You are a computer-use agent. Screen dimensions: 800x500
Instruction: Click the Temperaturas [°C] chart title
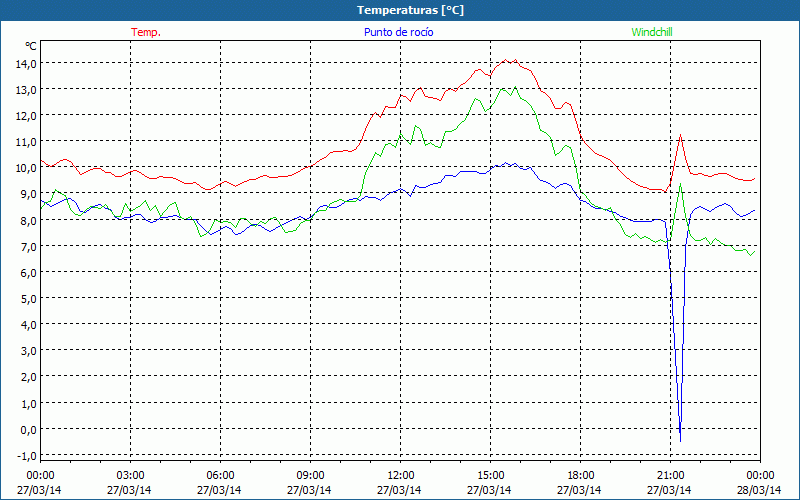point(410,10)
